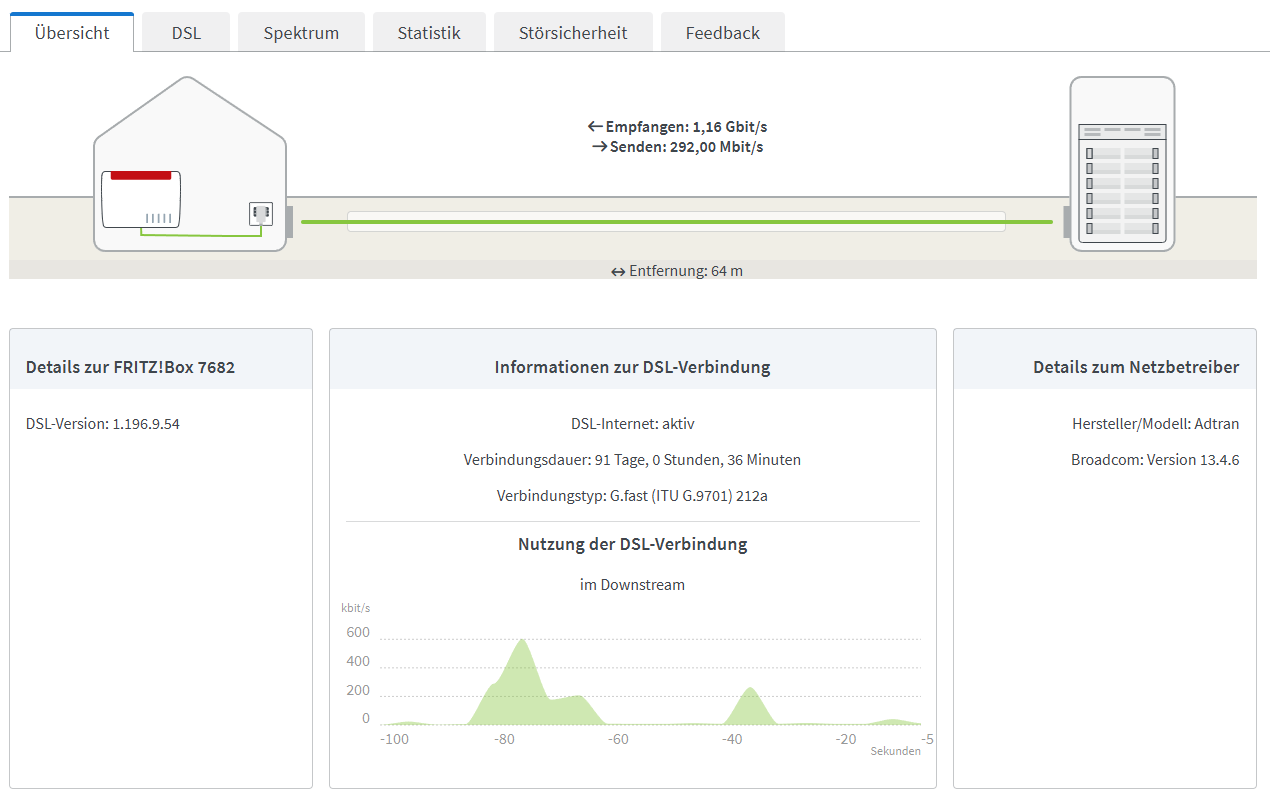
Task: Click the DSLAM server cabinet icon
Action: (1122, 163)
